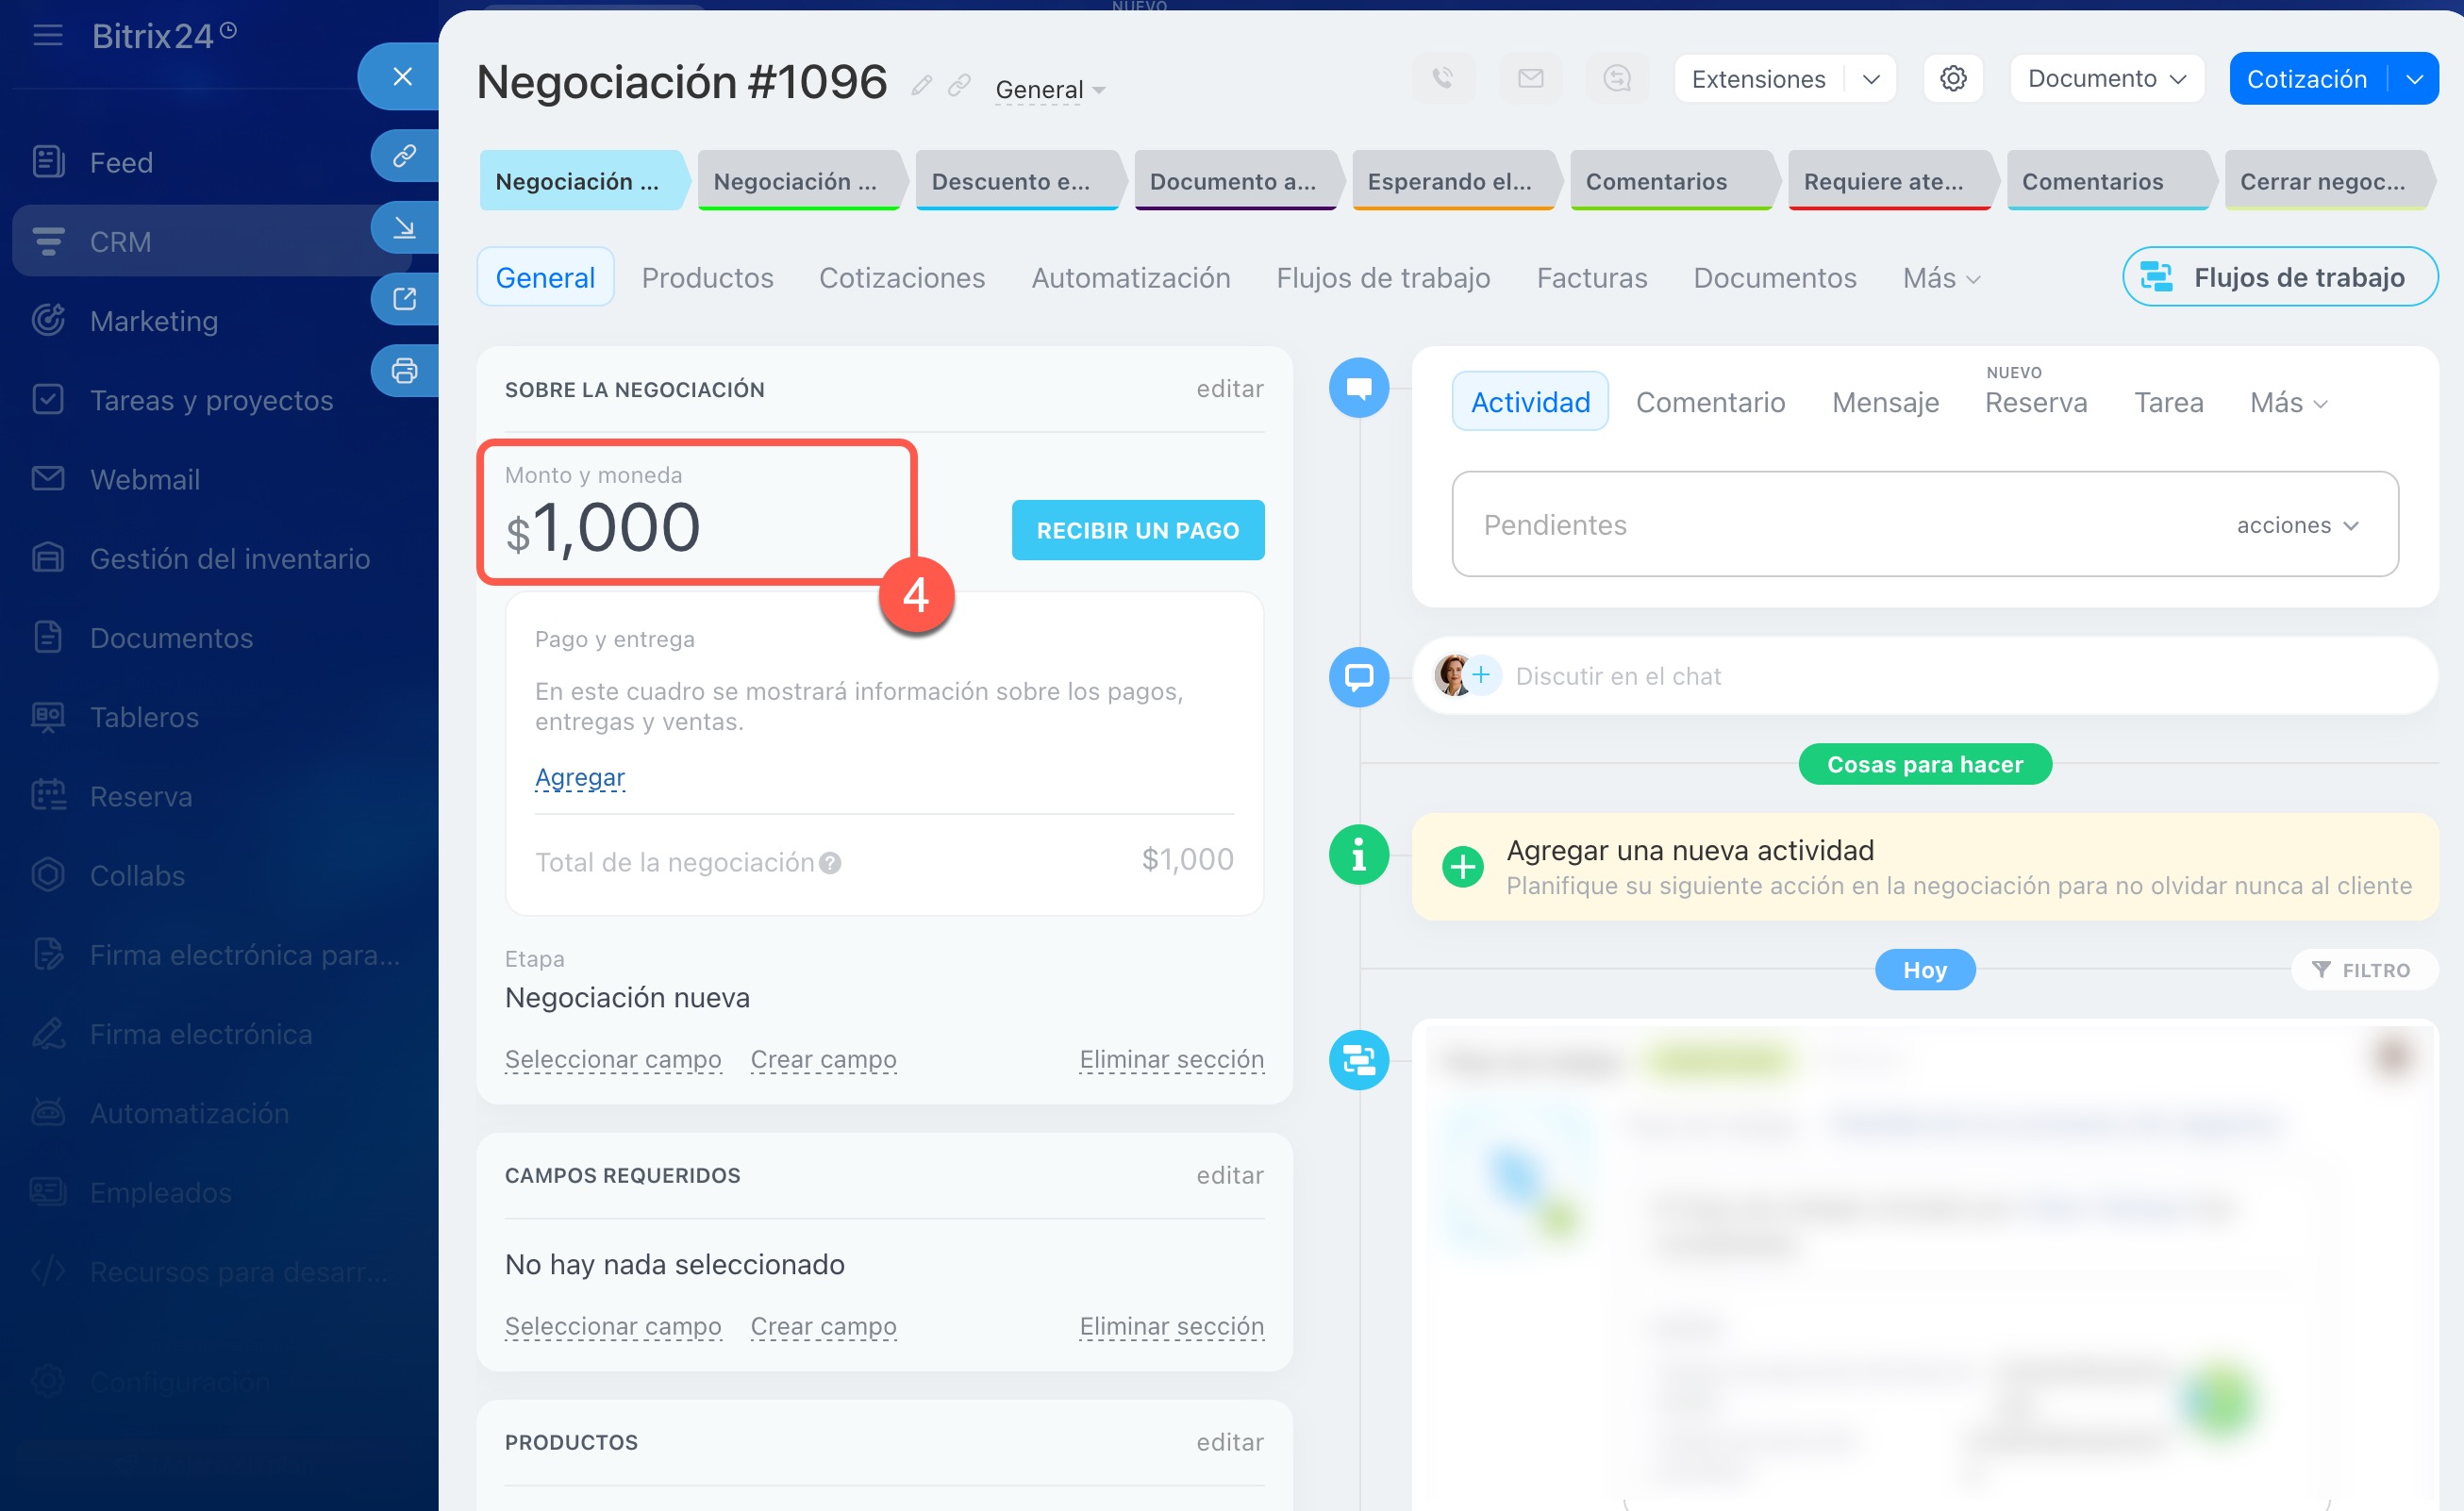Click the Agregar link under Pago y entrega
Viewport: 2464px width, 1511px height.
[x=579, y=777]
